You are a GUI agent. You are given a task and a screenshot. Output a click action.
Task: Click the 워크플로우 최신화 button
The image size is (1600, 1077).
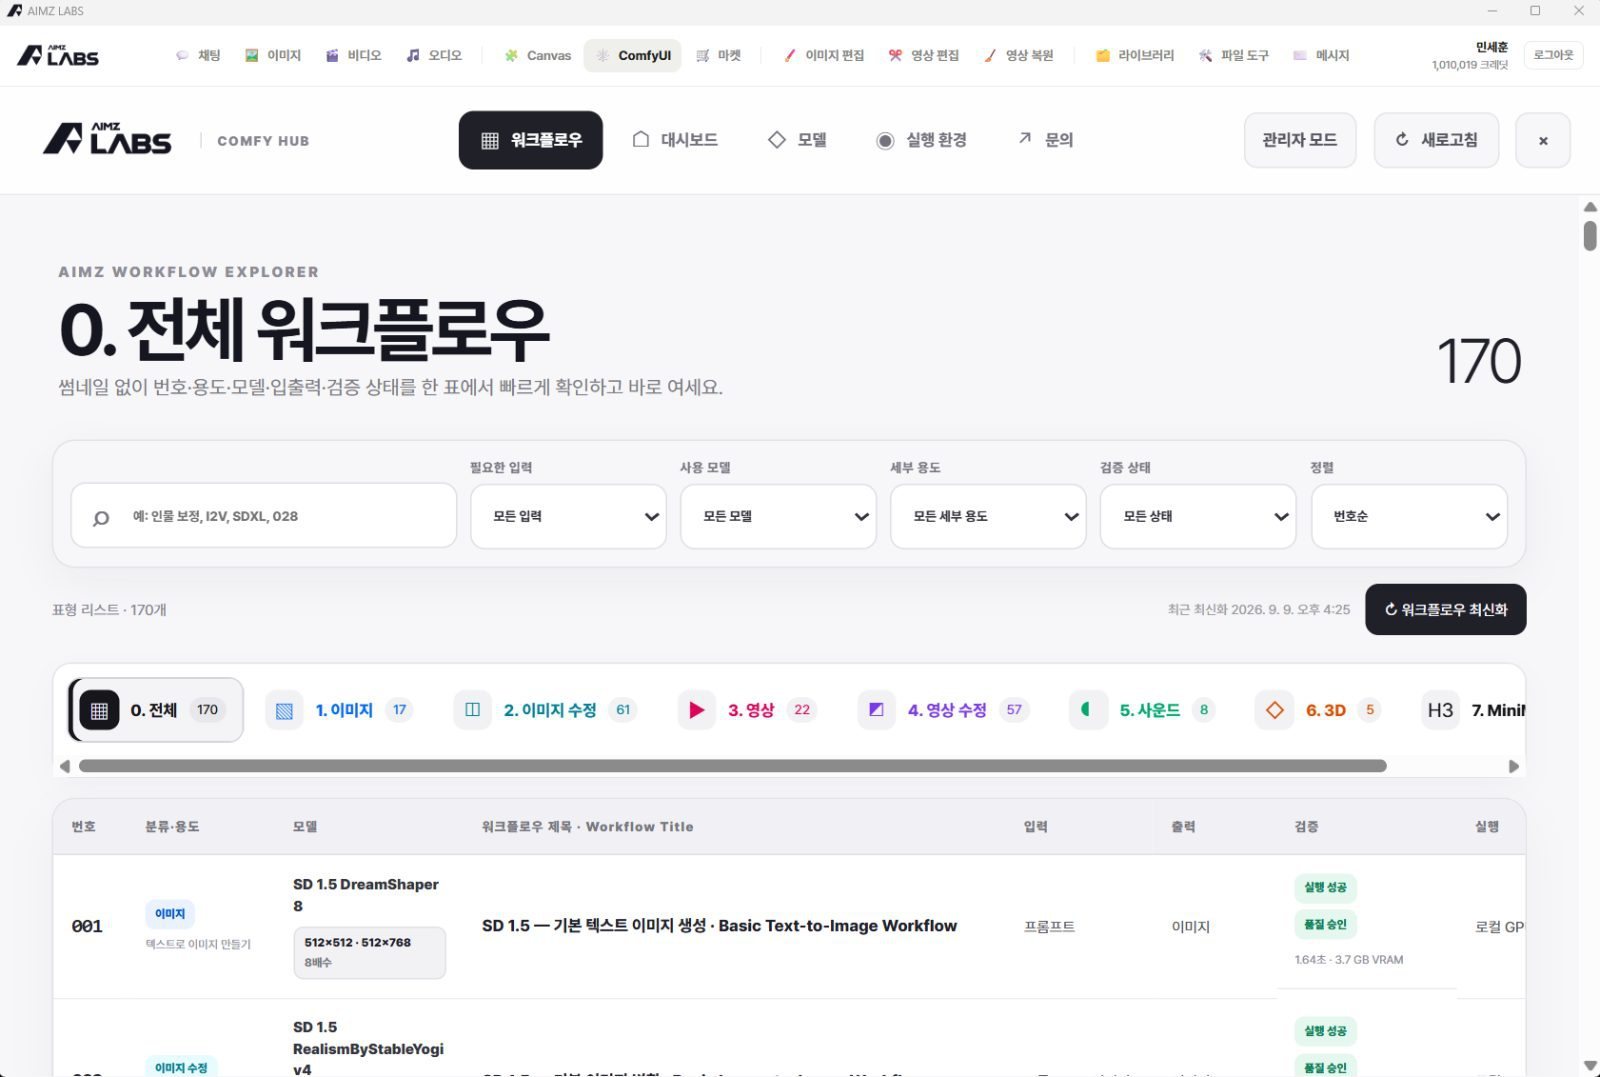click(x=1446, y=610)
